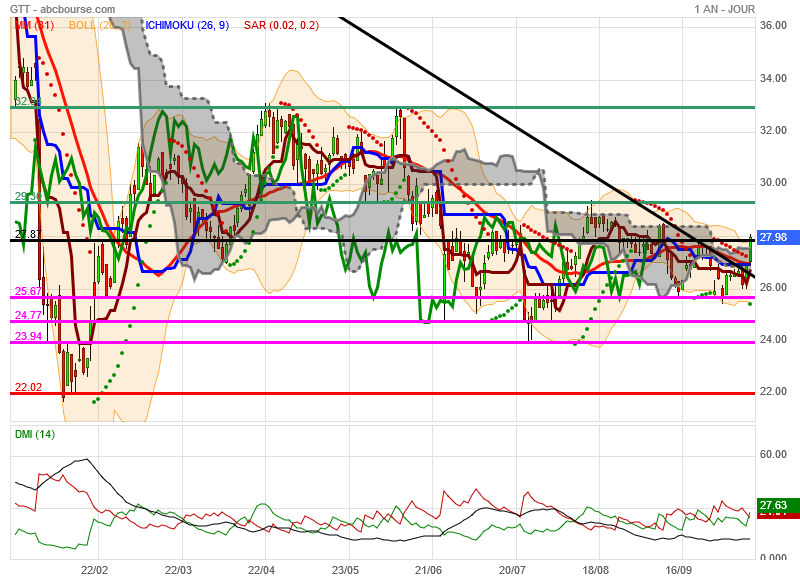800x580 pixels.
Task: Click the 34.00 price axis label
Action: click(773, 78)
